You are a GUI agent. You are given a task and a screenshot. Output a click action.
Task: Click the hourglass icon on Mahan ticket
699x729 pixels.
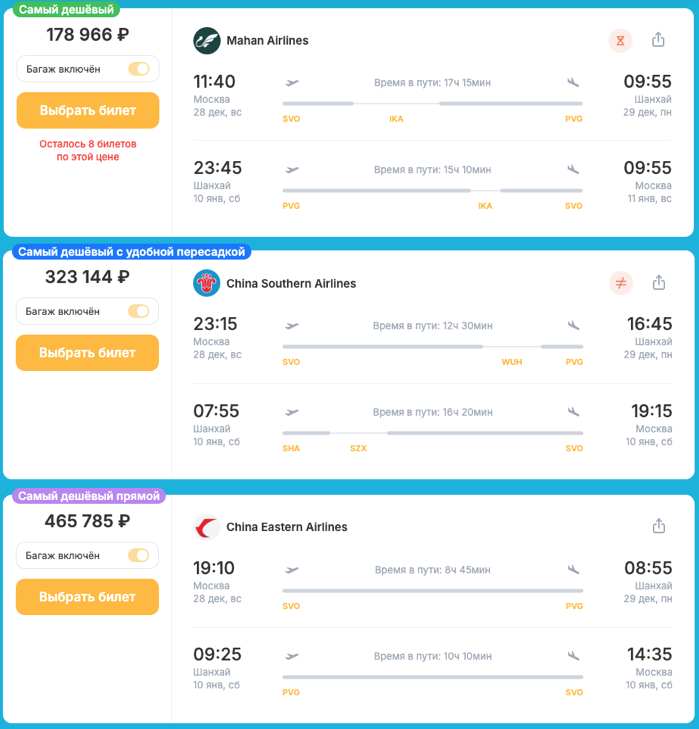[x=621, y=40]
